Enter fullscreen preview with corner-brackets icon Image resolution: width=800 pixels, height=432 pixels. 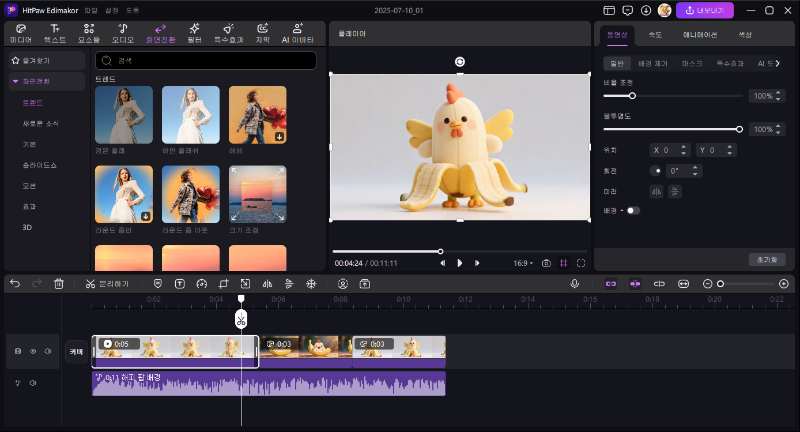coord(581,263)
